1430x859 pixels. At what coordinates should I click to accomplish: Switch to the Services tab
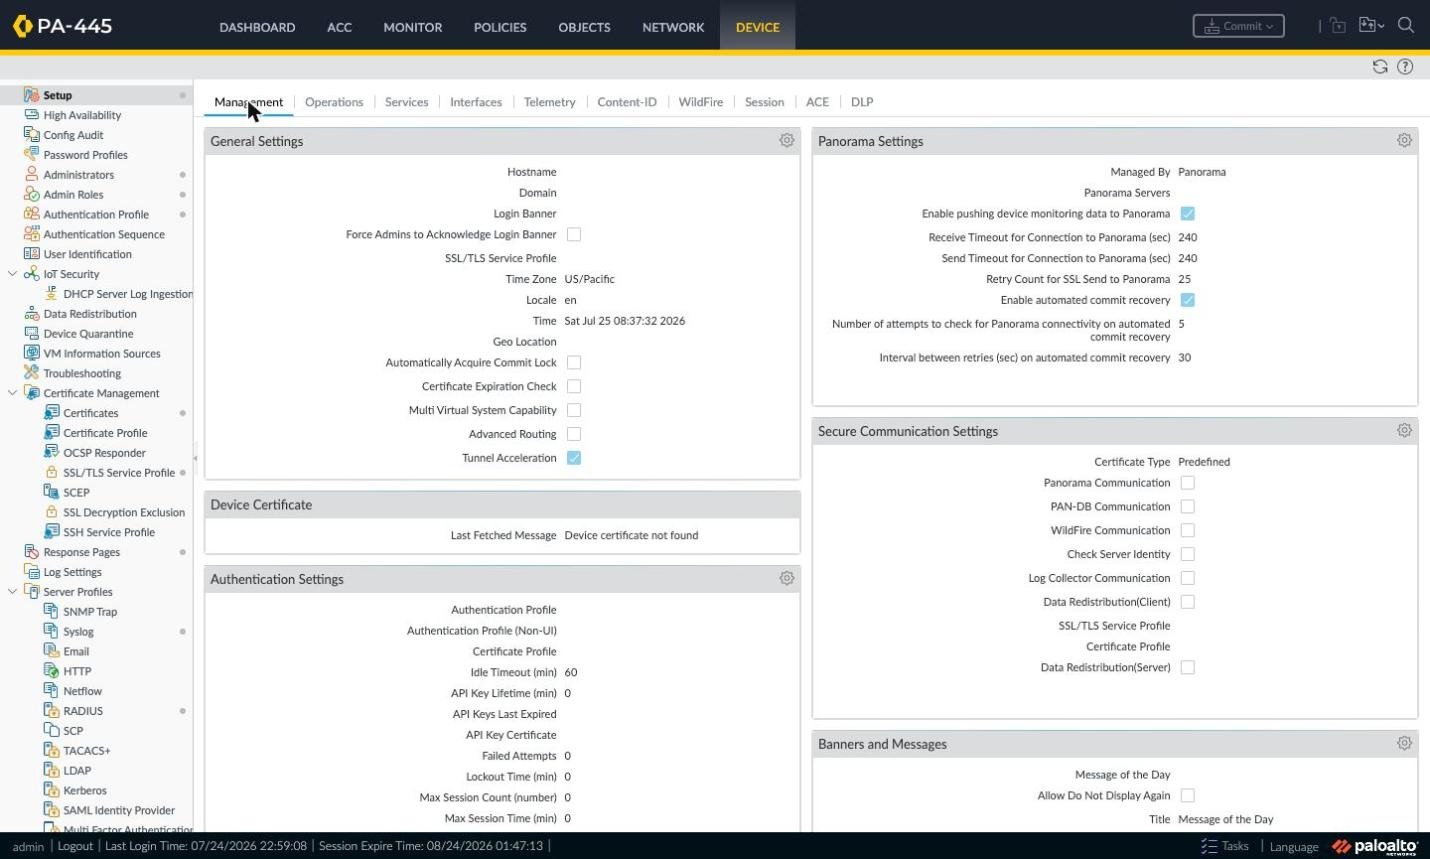pos(406,102)
